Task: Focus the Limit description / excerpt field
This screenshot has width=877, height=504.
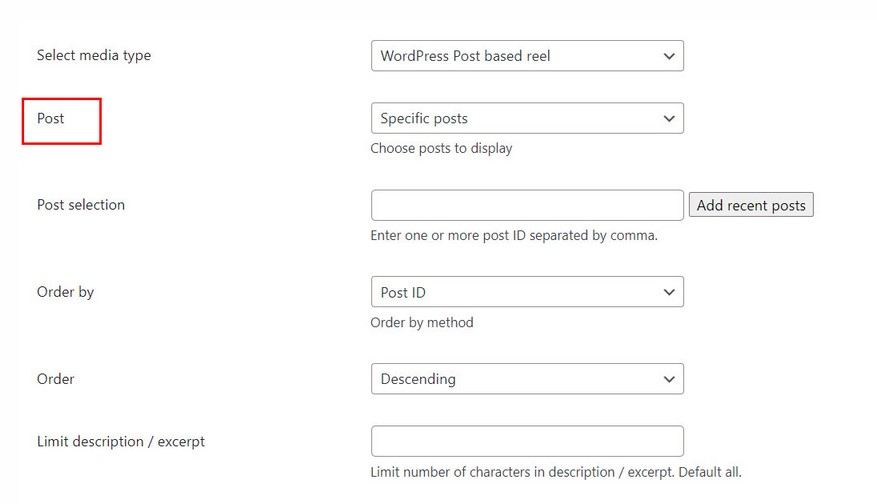Action: click(527, 441)
